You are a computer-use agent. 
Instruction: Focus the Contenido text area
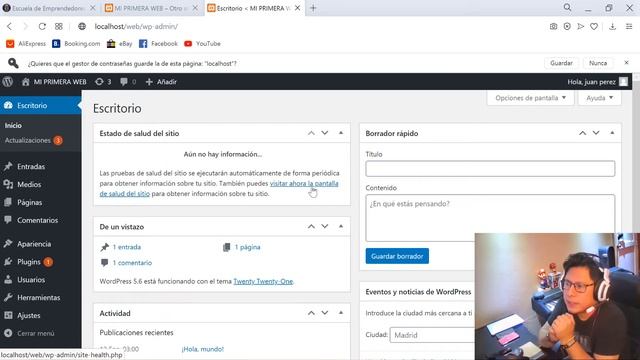[x=490, y=218]
